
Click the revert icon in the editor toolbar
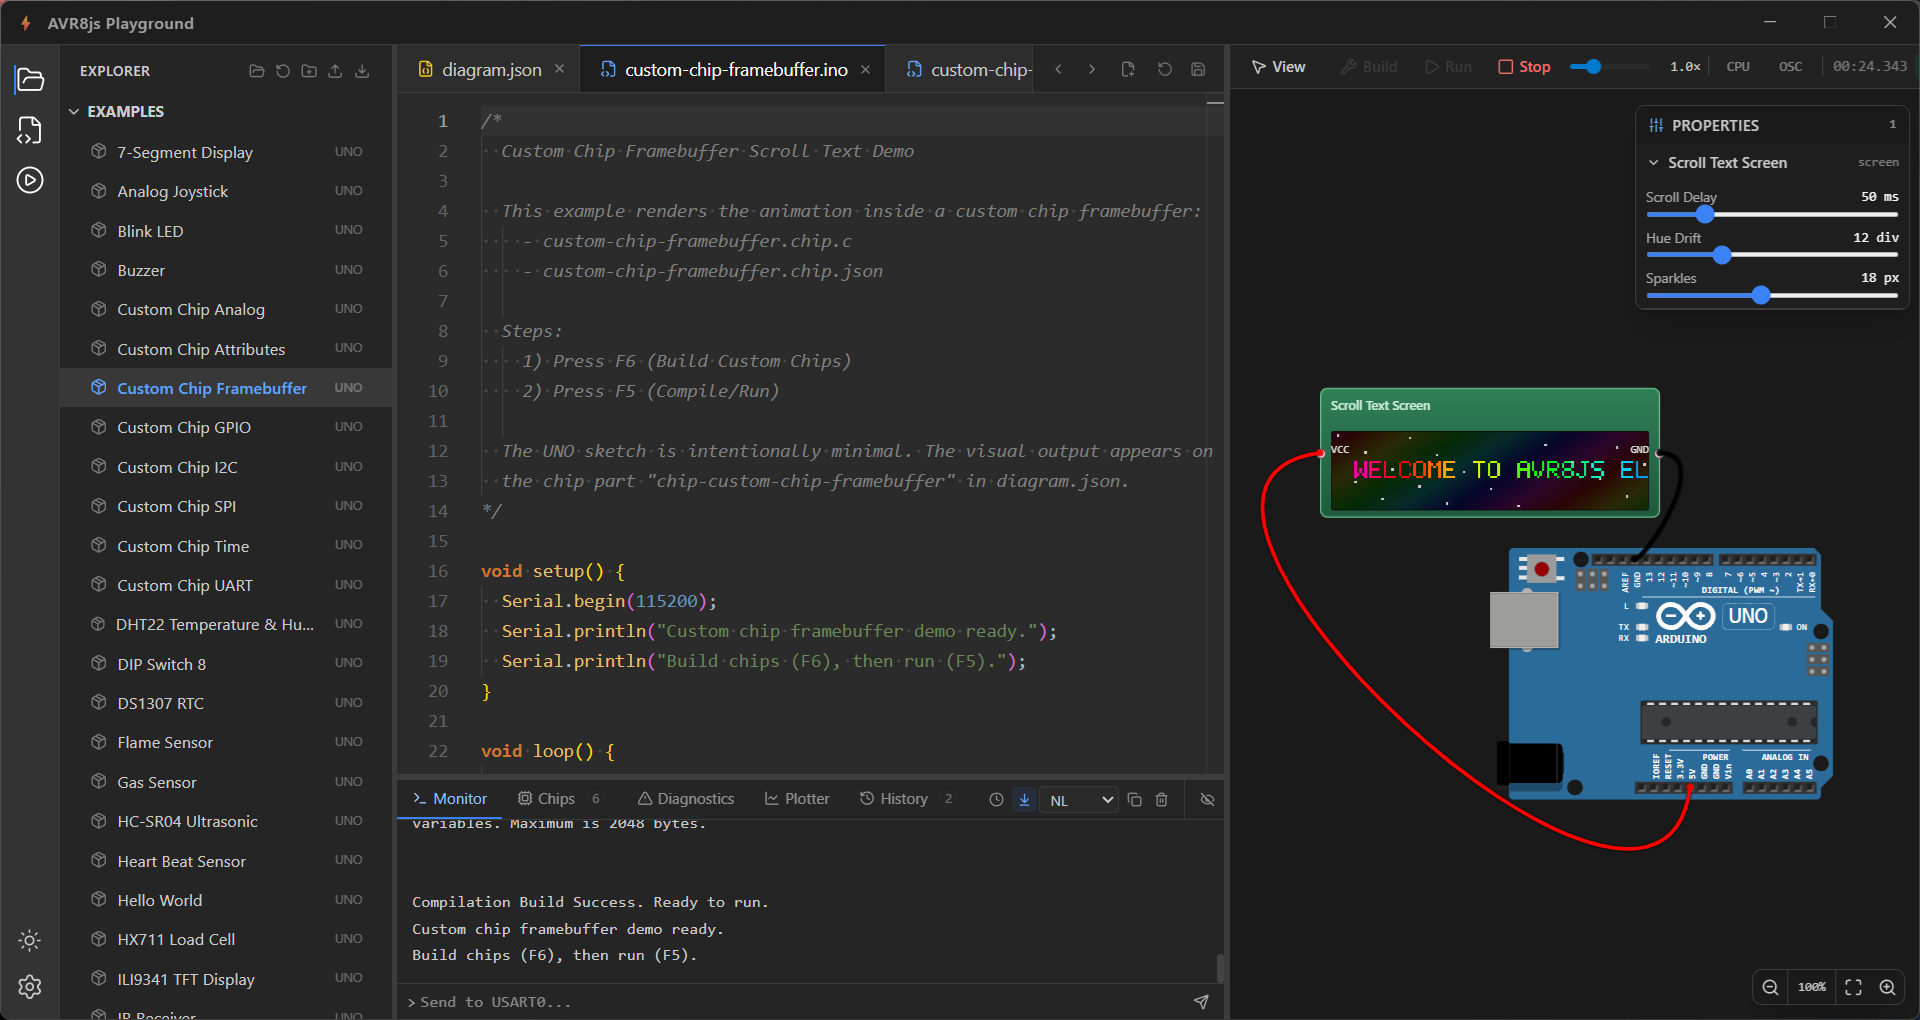coord(1164,70)
